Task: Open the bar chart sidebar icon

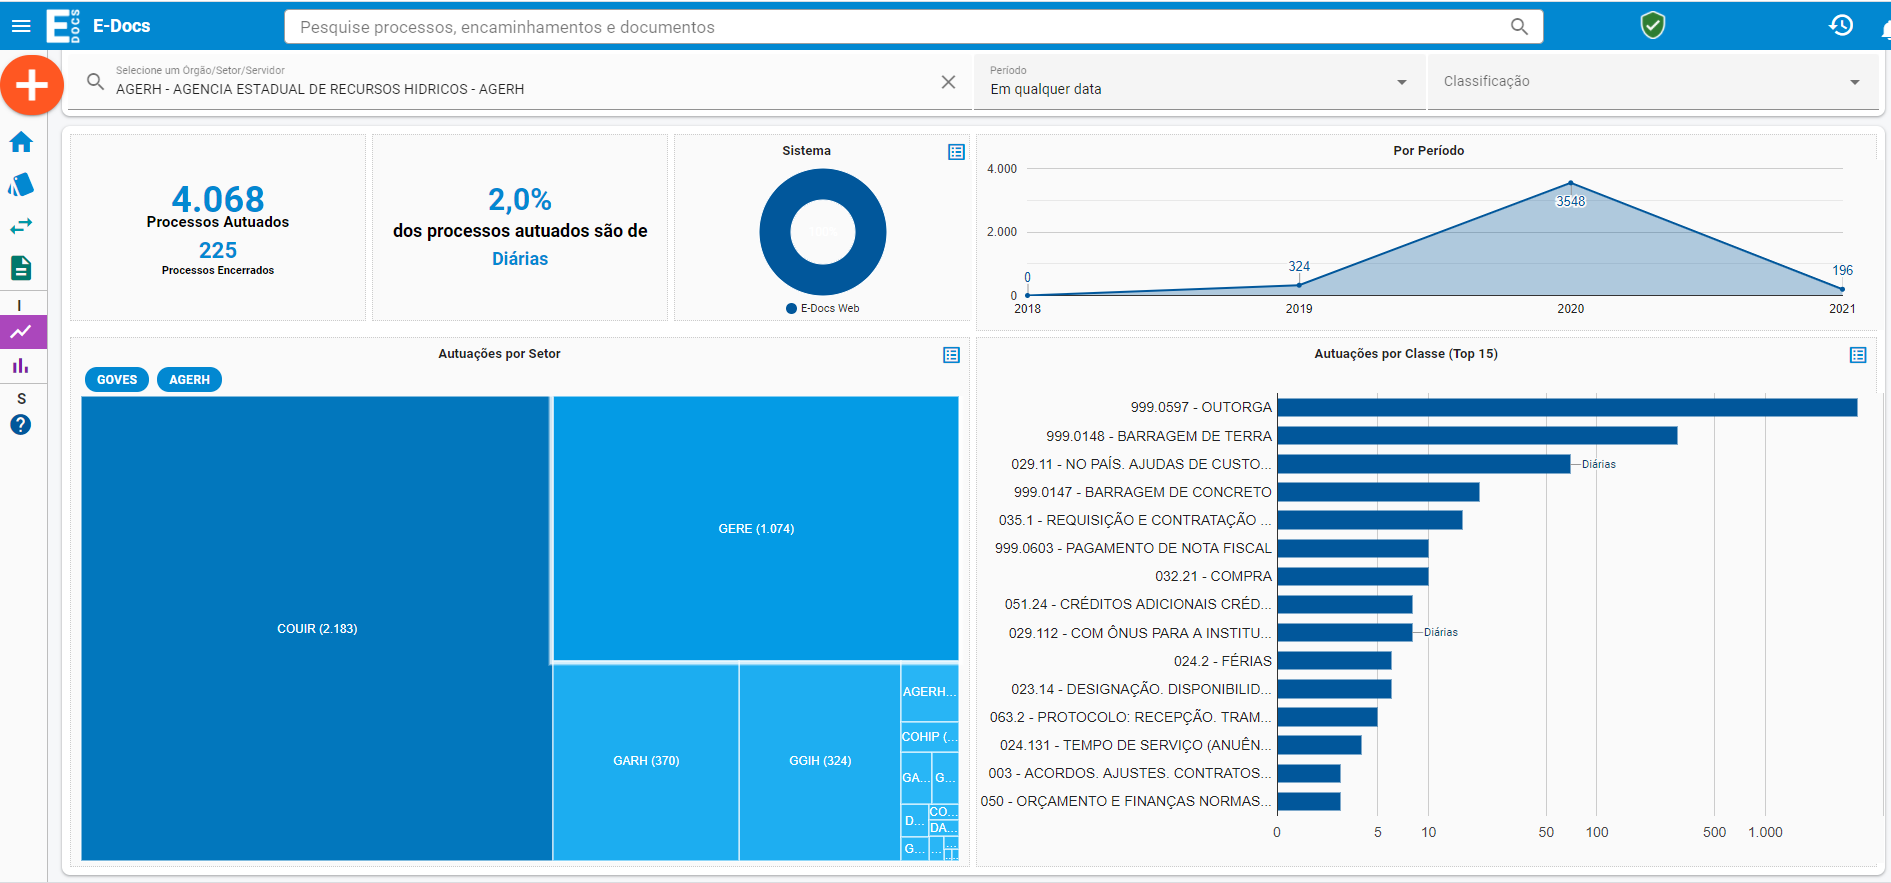Action: pyautogui.click(x=21, y=366)
